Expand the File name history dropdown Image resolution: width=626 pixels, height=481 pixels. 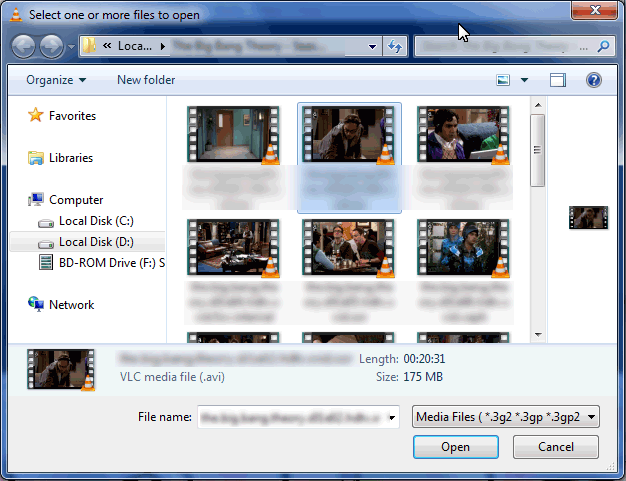[x=392, y=417]
